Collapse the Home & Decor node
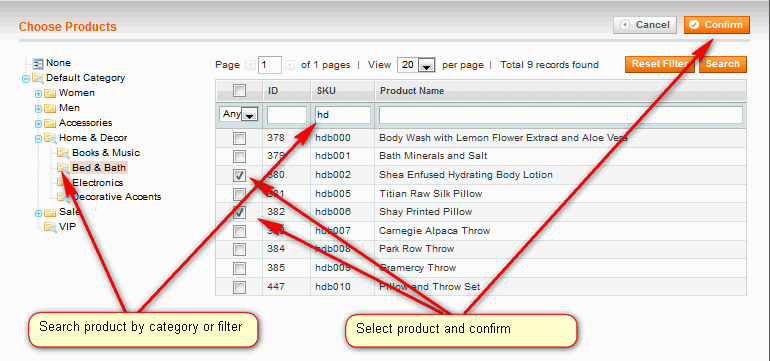The image size is (770, 361). click(38, 139)
